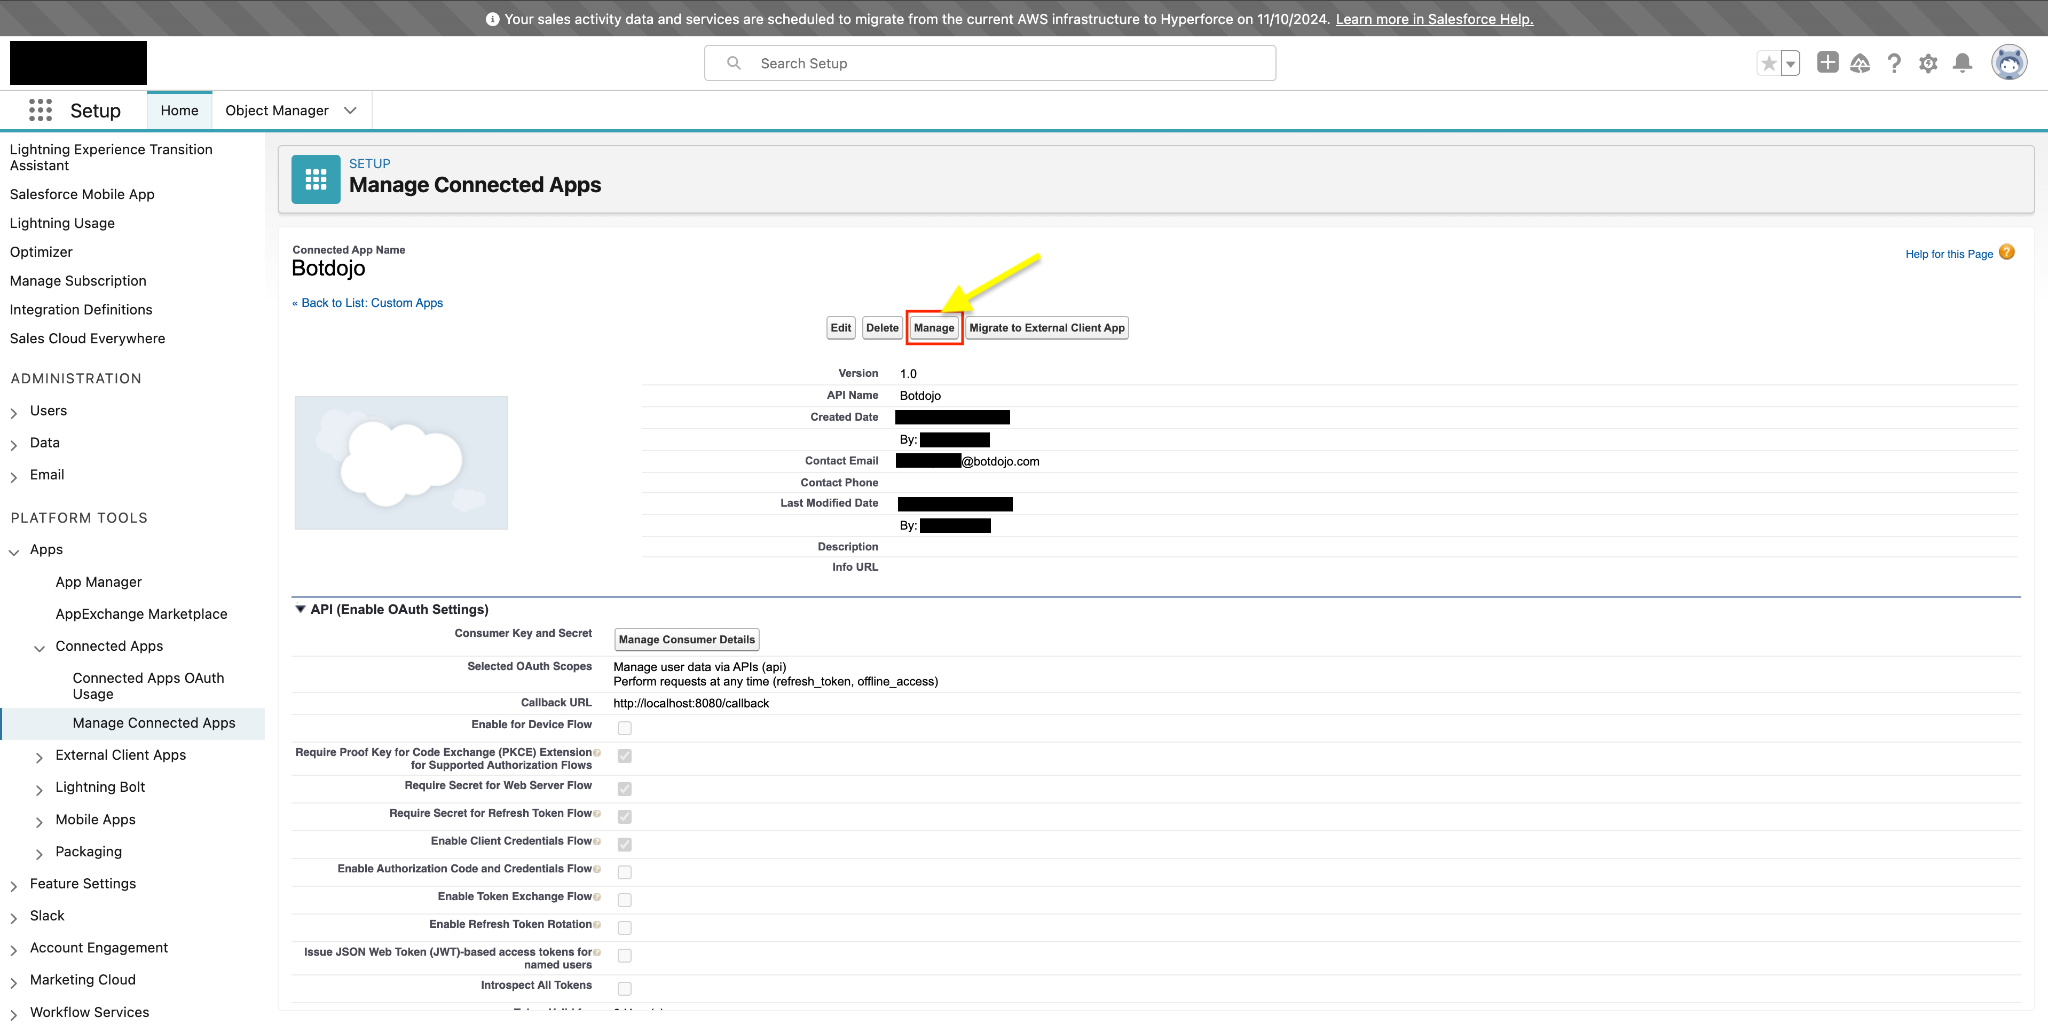Toggle Issue JSON Web Token checkbox

point(625,956)
